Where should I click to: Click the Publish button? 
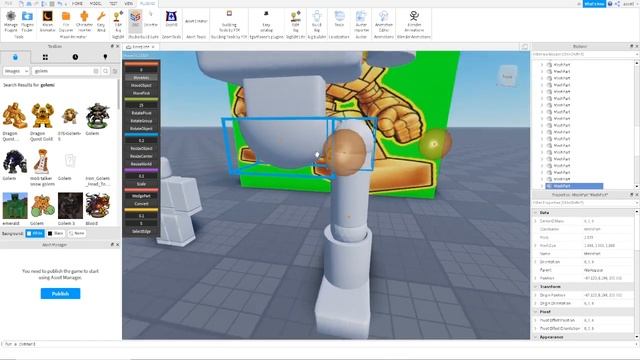click(x=60, y=293)
